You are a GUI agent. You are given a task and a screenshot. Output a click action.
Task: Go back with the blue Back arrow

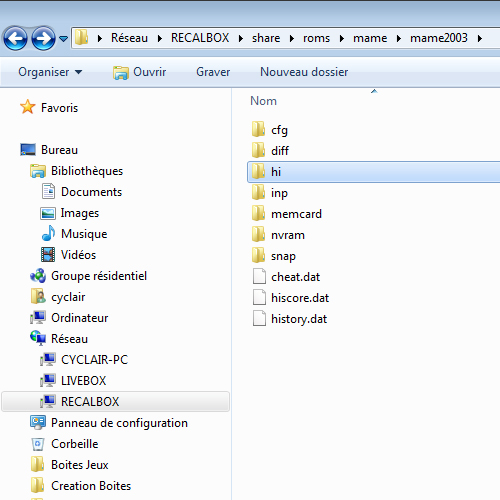(x=15, y=38)
